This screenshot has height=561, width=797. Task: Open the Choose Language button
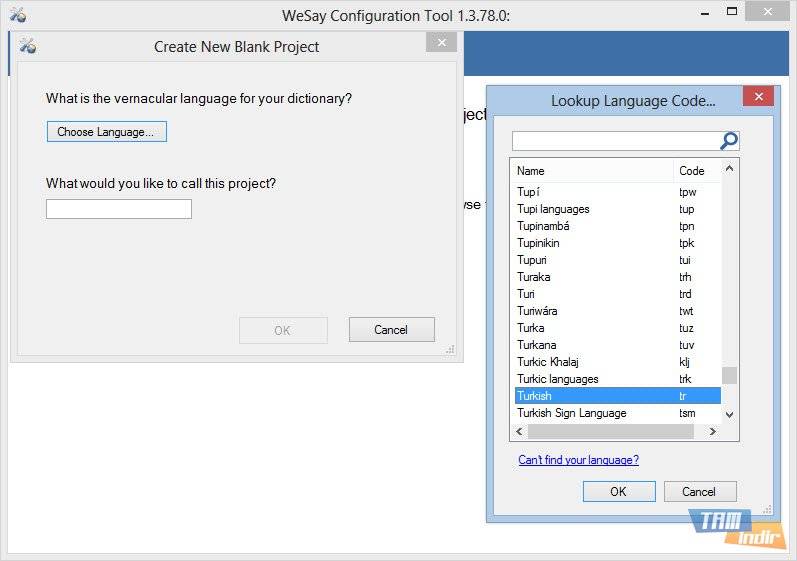(106, 132)
